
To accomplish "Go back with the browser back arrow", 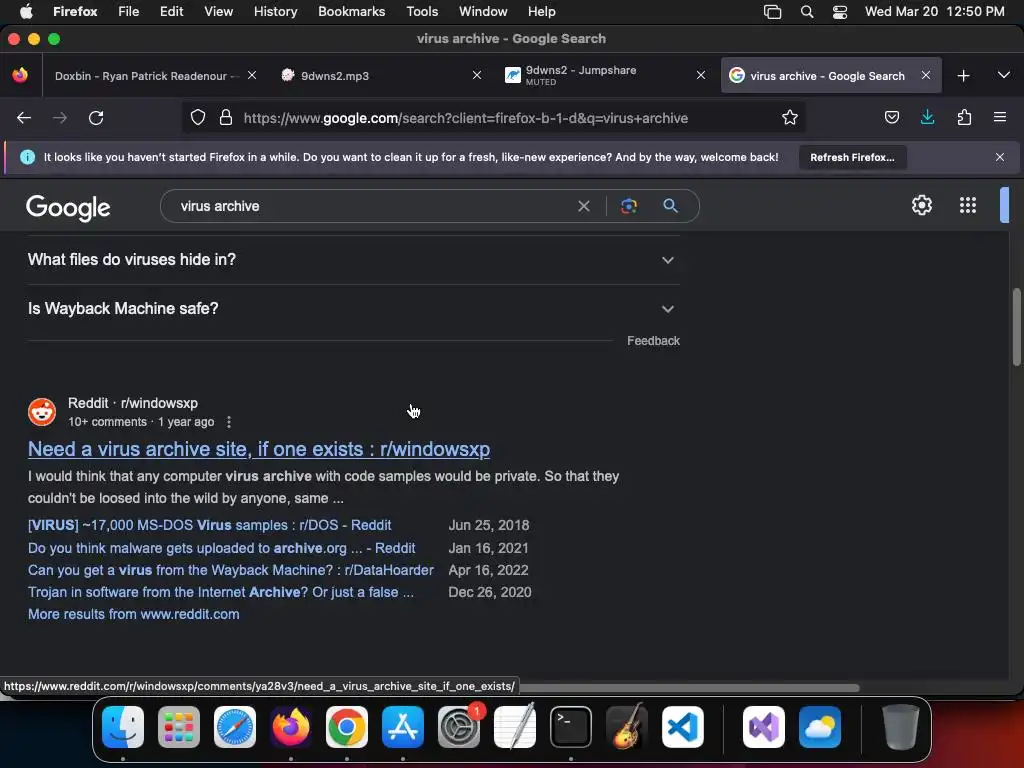I will click(24, 118).
